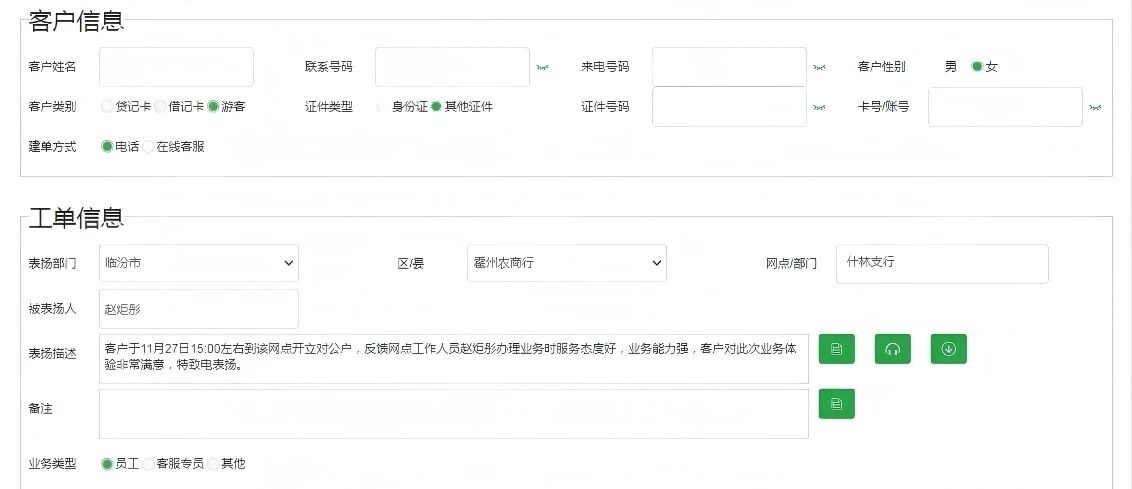Toggle eye icon next to 来电号码 field
1132x489 pixels.
click(x=819, y=67)
